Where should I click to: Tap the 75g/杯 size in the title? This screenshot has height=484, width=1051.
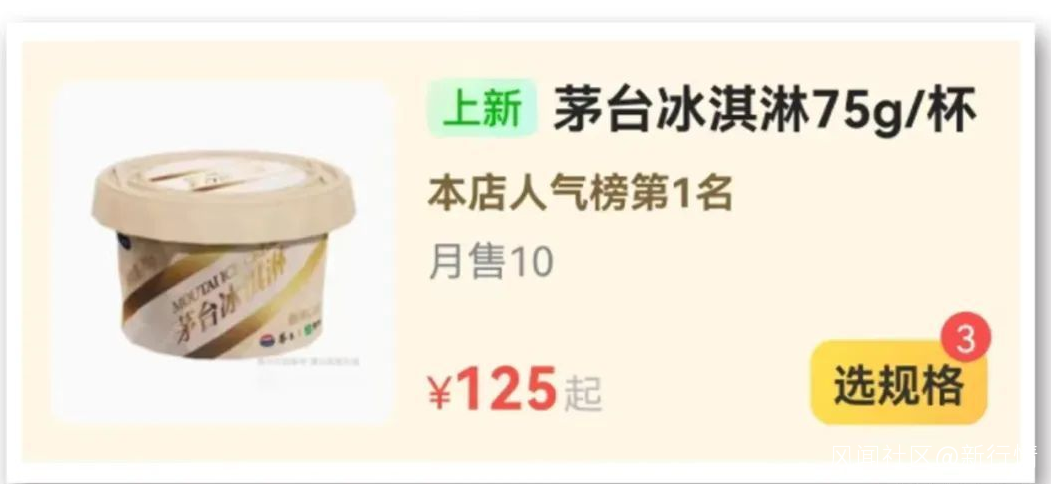(x=893, y=111)
